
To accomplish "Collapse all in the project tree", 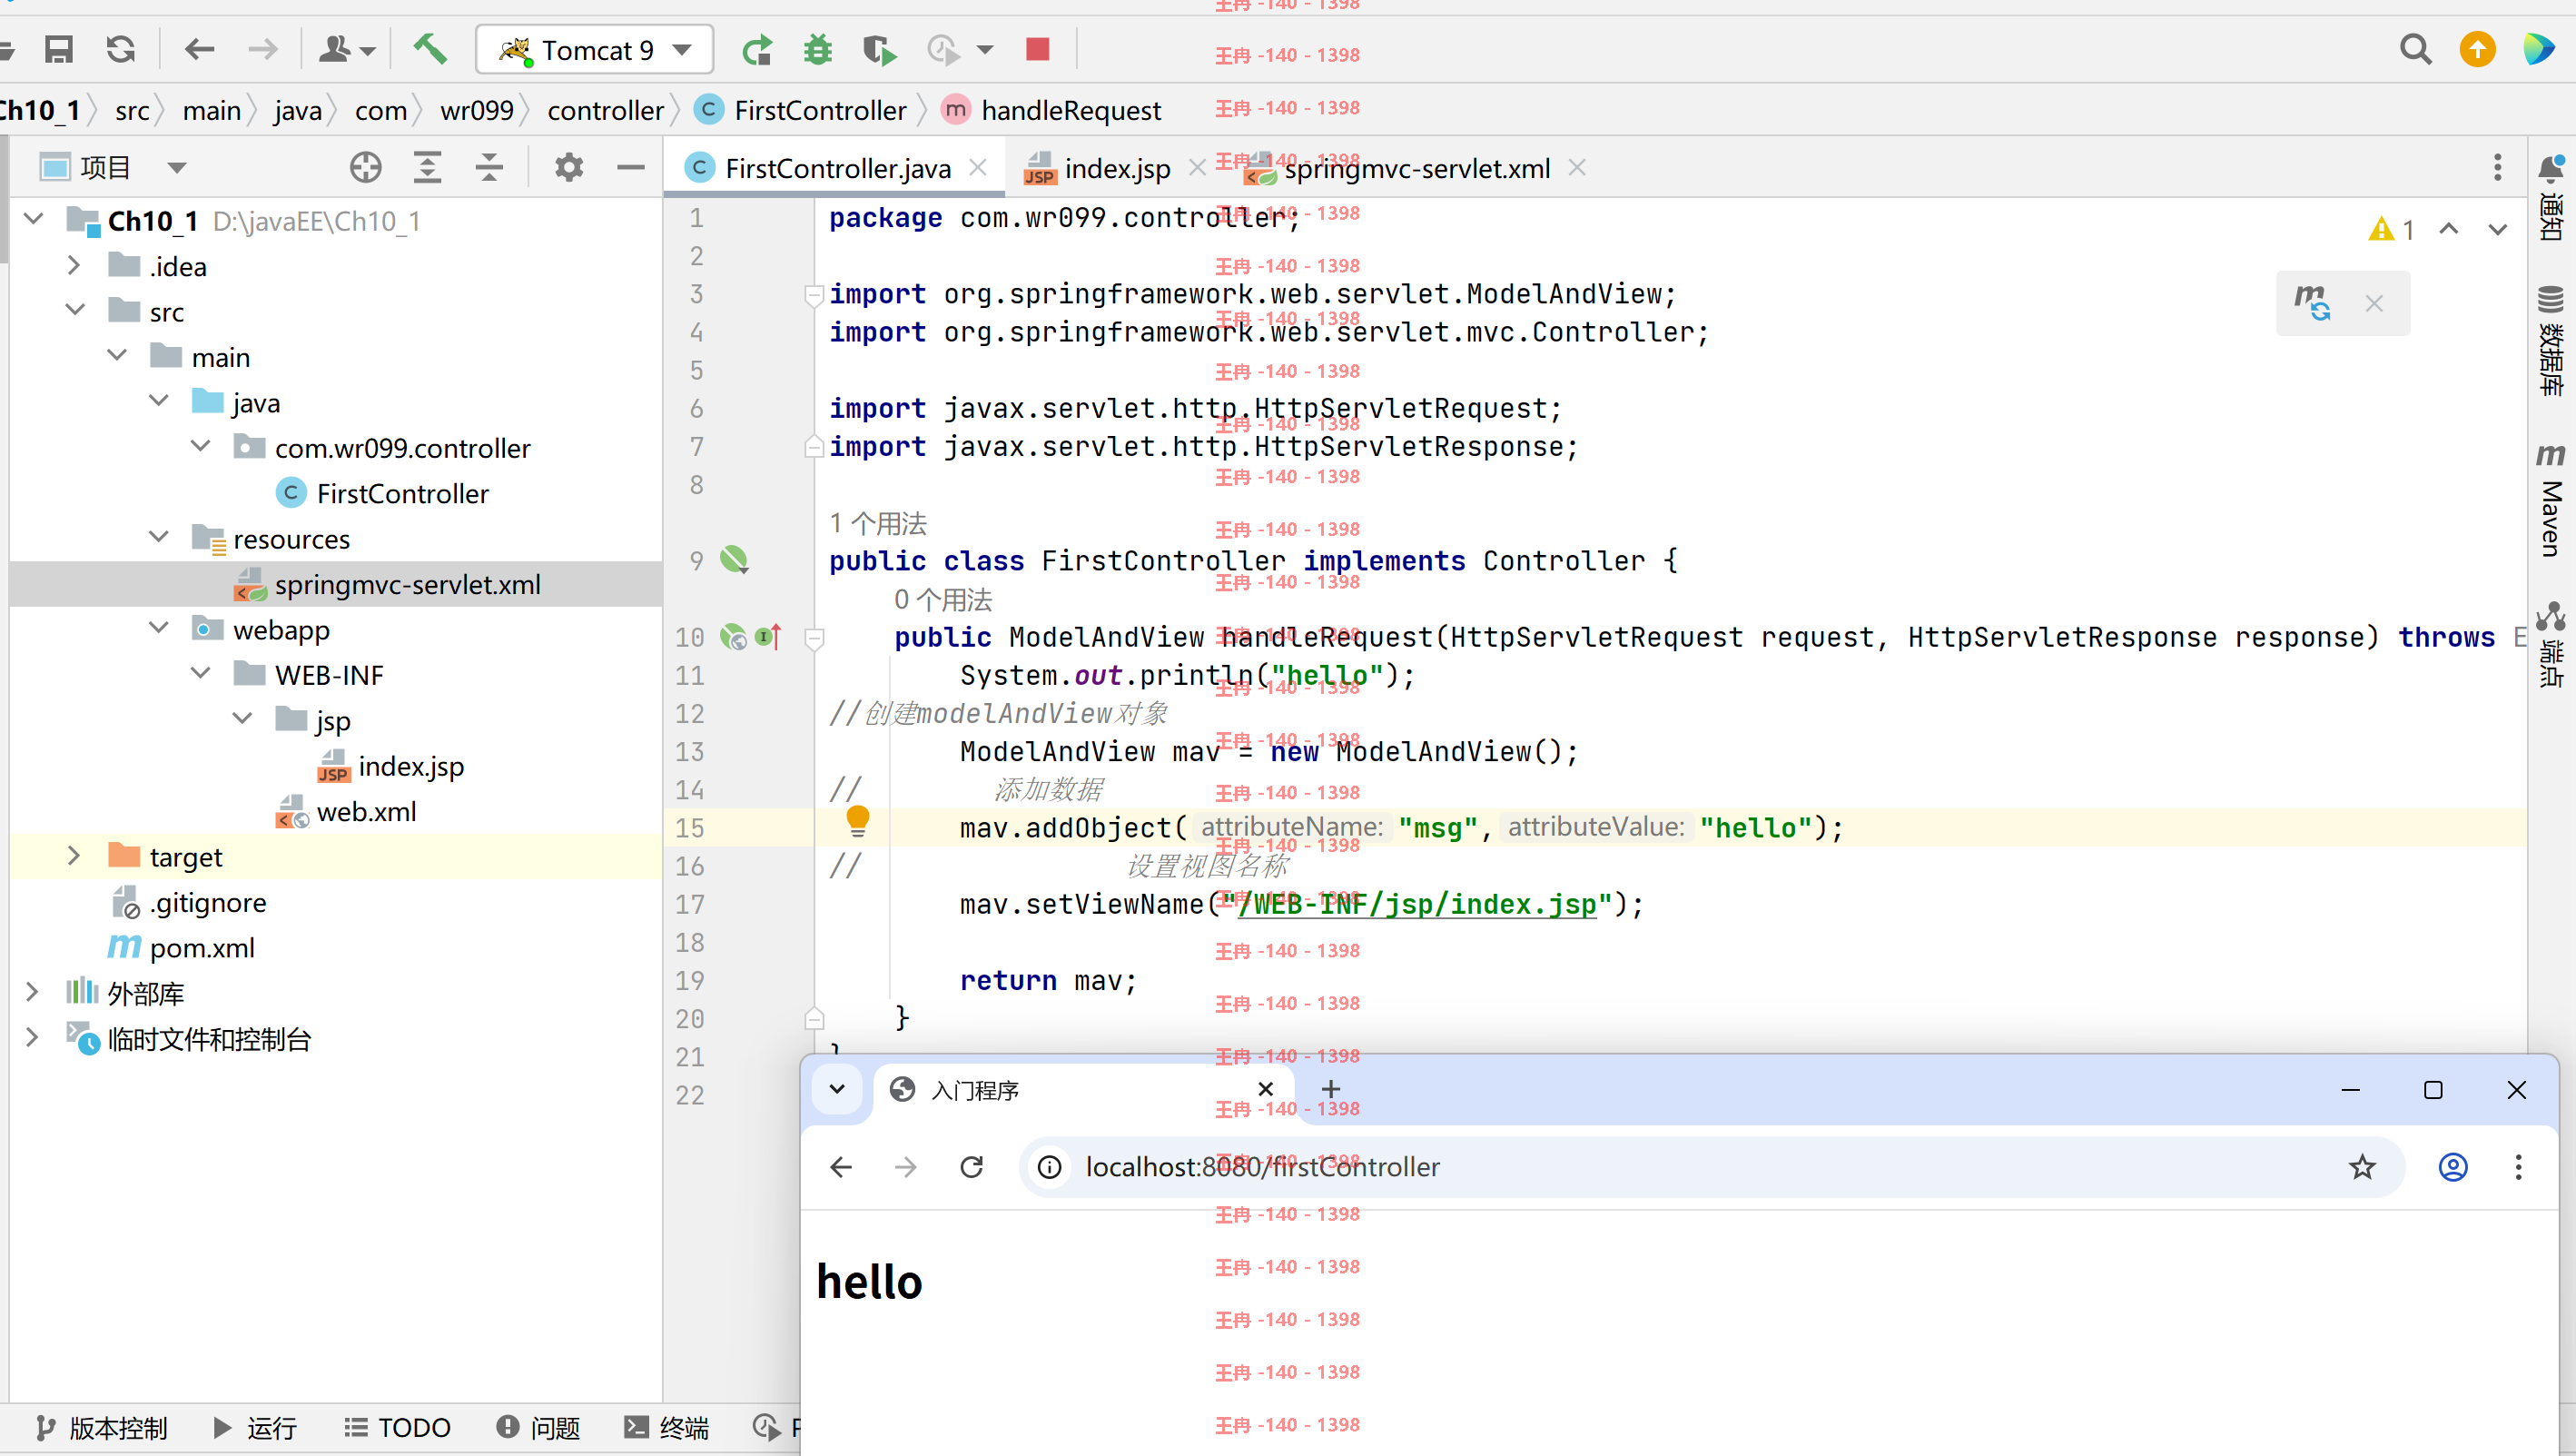I will point(489,167).
